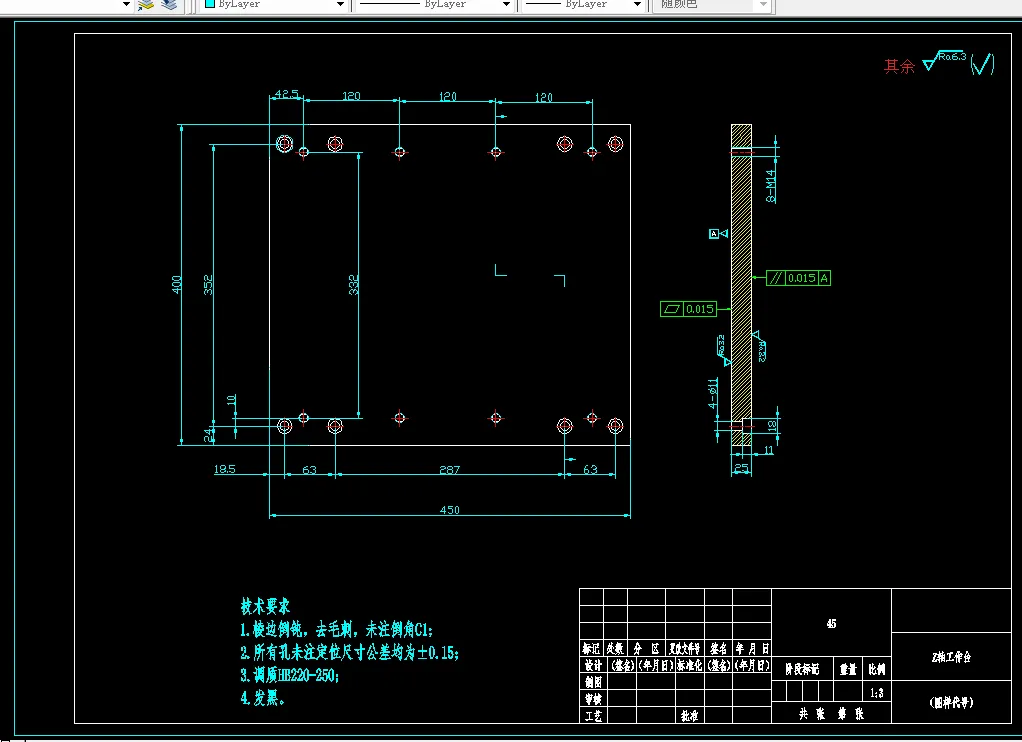Select the 352 vertical dimension
Image resolution: width=1022 pixels, height=742 pixels.
tap(208, 284)
